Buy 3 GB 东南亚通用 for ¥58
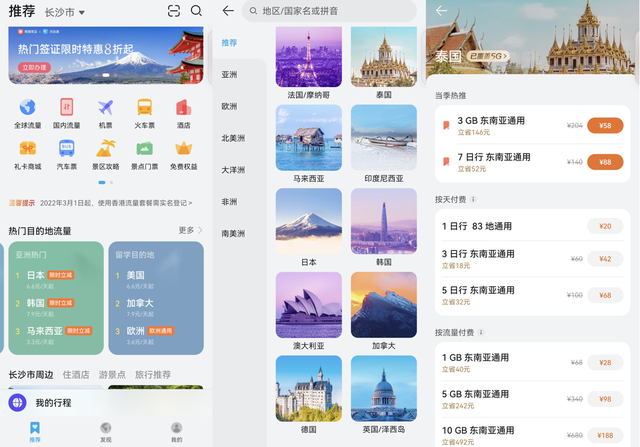This screenshot has height=447, width=640. [605, 125]
